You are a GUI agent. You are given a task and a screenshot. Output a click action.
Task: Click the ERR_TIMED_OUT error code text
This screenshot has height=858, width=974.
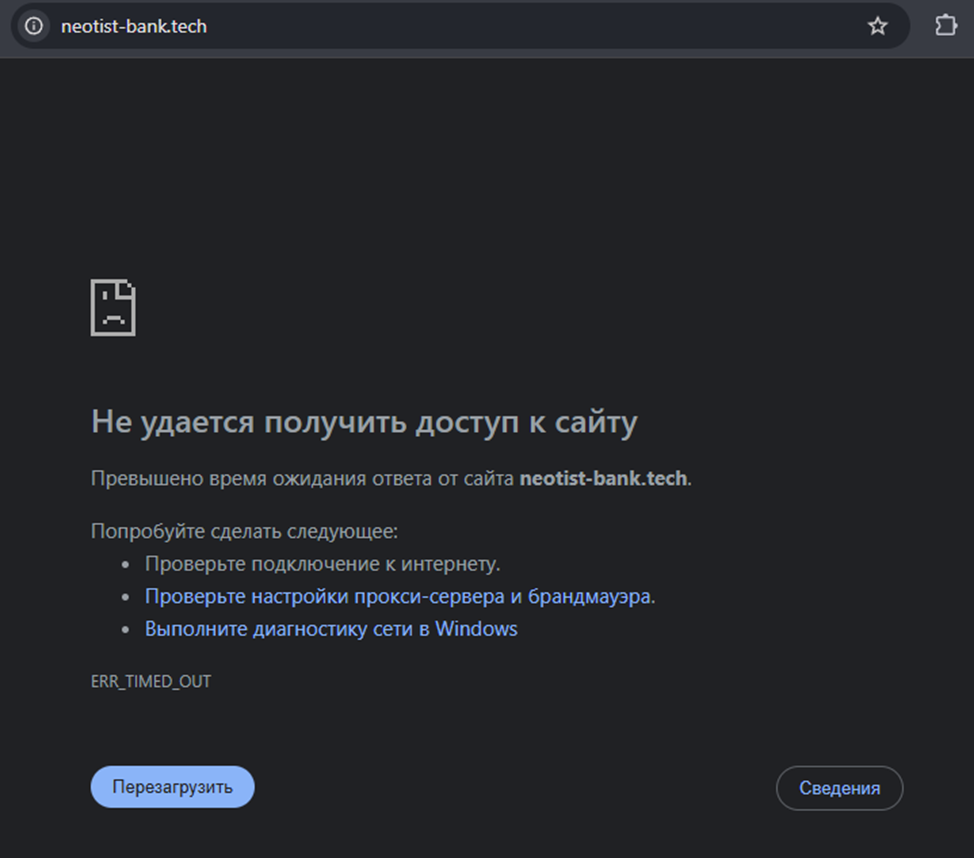pos(151,682)
